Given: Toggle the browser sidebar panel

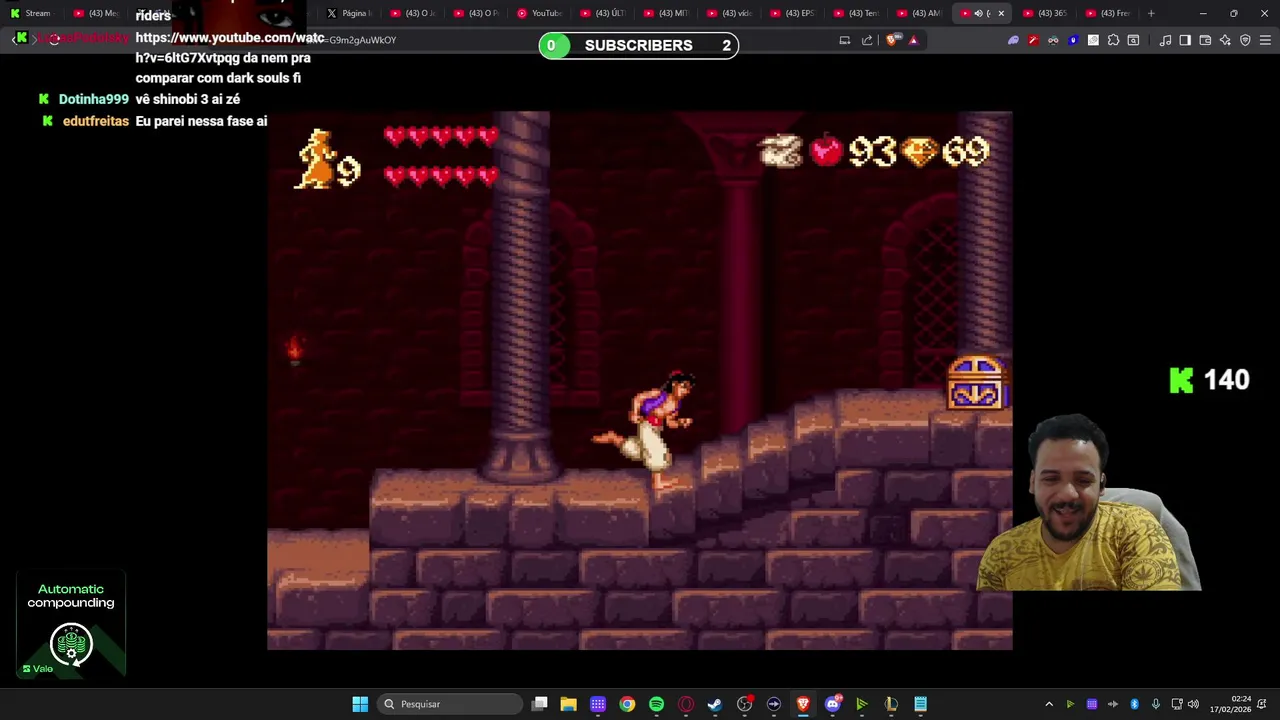Looking at the screenshot, I should 1185,40.
